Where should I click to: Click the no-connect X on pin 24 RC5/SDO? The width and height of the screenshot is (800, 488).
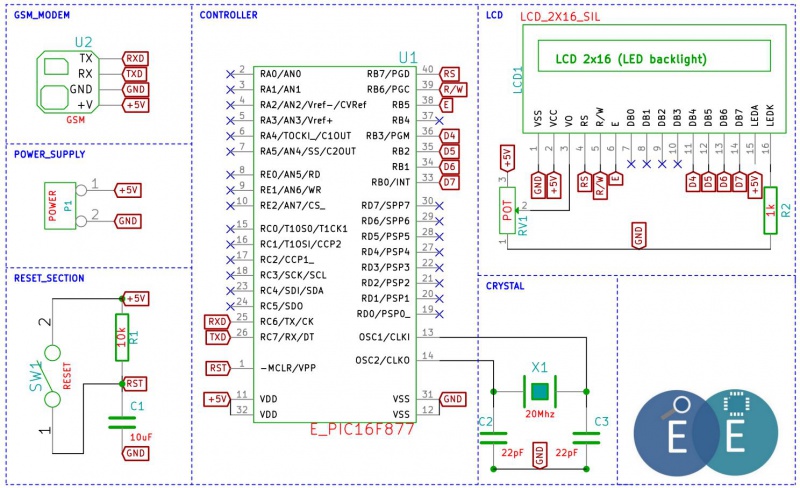coord(230,306)
